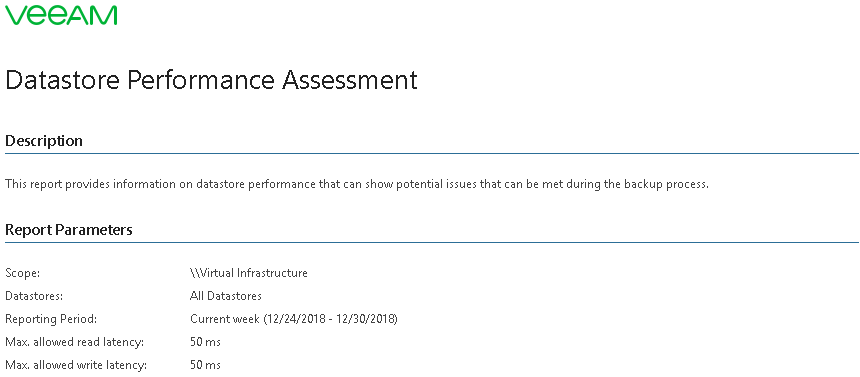
Task: Select the write latency 50 ms value
Action: pyautogui.click(x=205, y=365)
